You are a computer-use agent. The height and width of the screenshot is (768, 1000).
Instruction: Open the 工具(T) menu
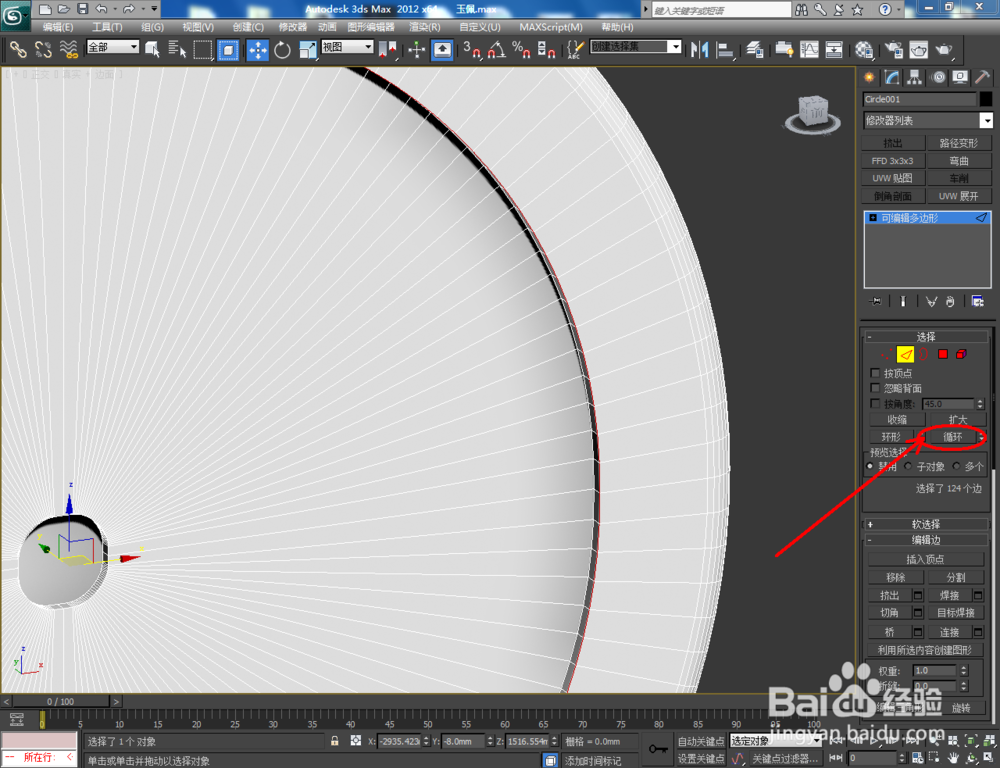107,27
